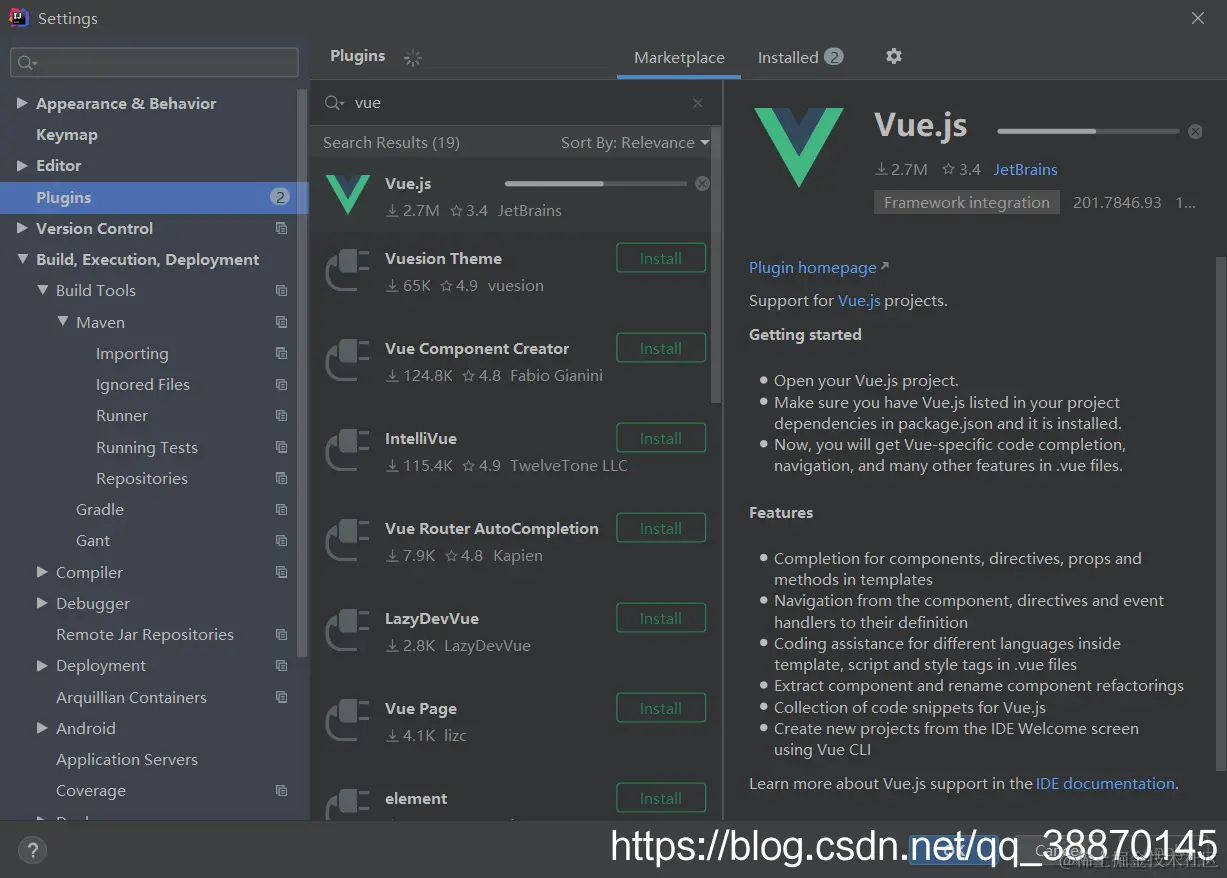Click project-level icon beside Gradle

tap(281, 509)
